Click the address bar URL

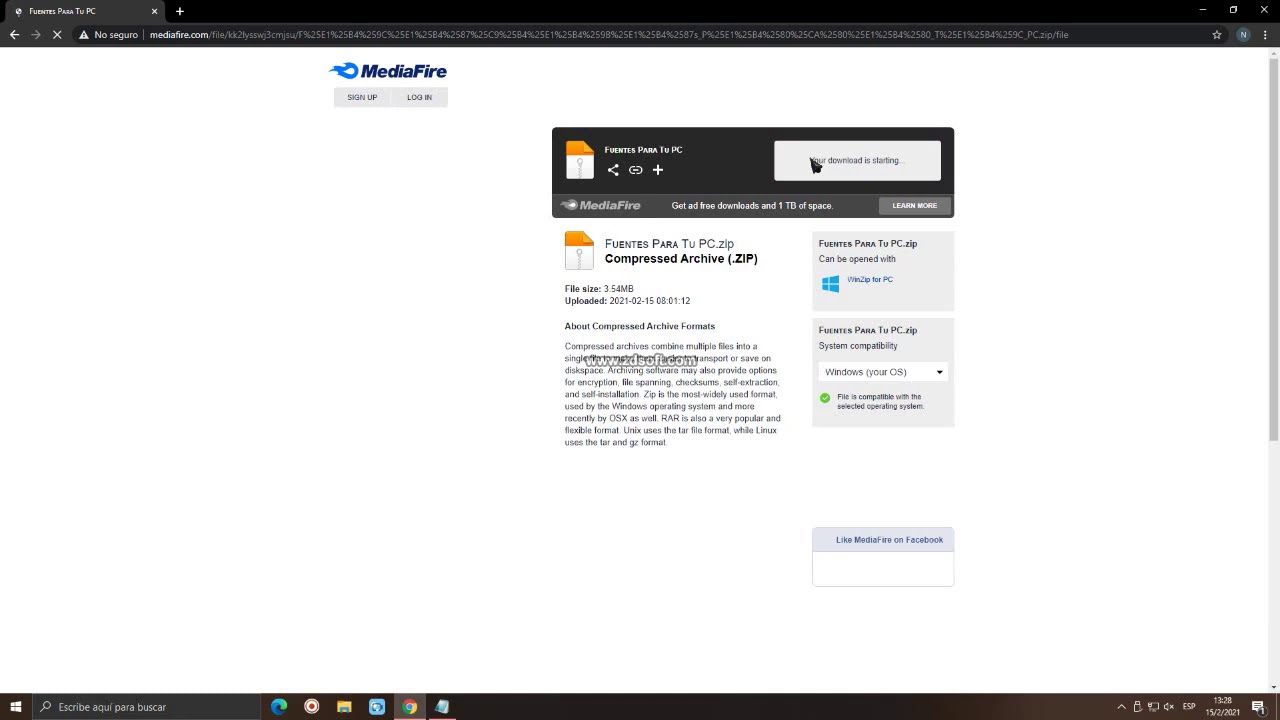pos(608,34)
